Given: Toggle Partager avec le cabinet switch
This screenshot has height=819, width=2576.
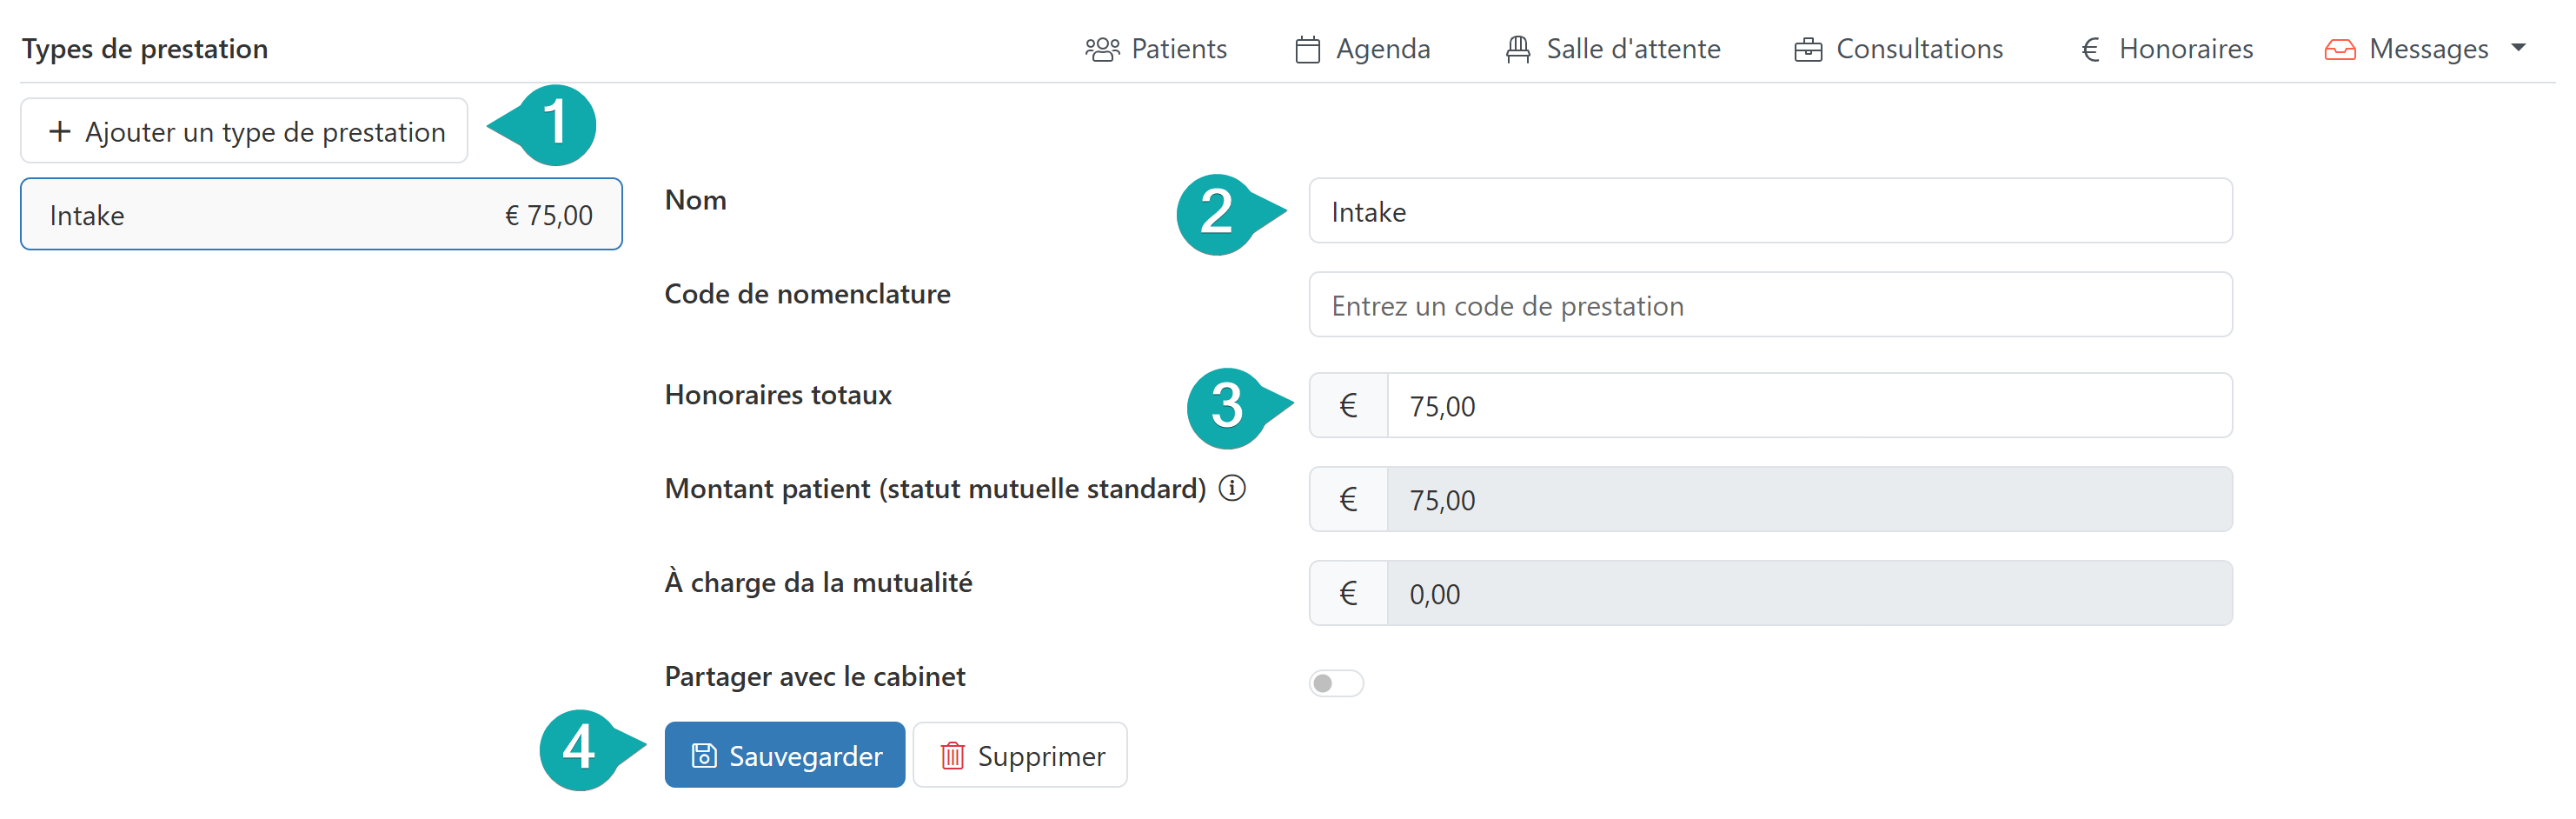Looking at the screenshot, I should 1335,683.
